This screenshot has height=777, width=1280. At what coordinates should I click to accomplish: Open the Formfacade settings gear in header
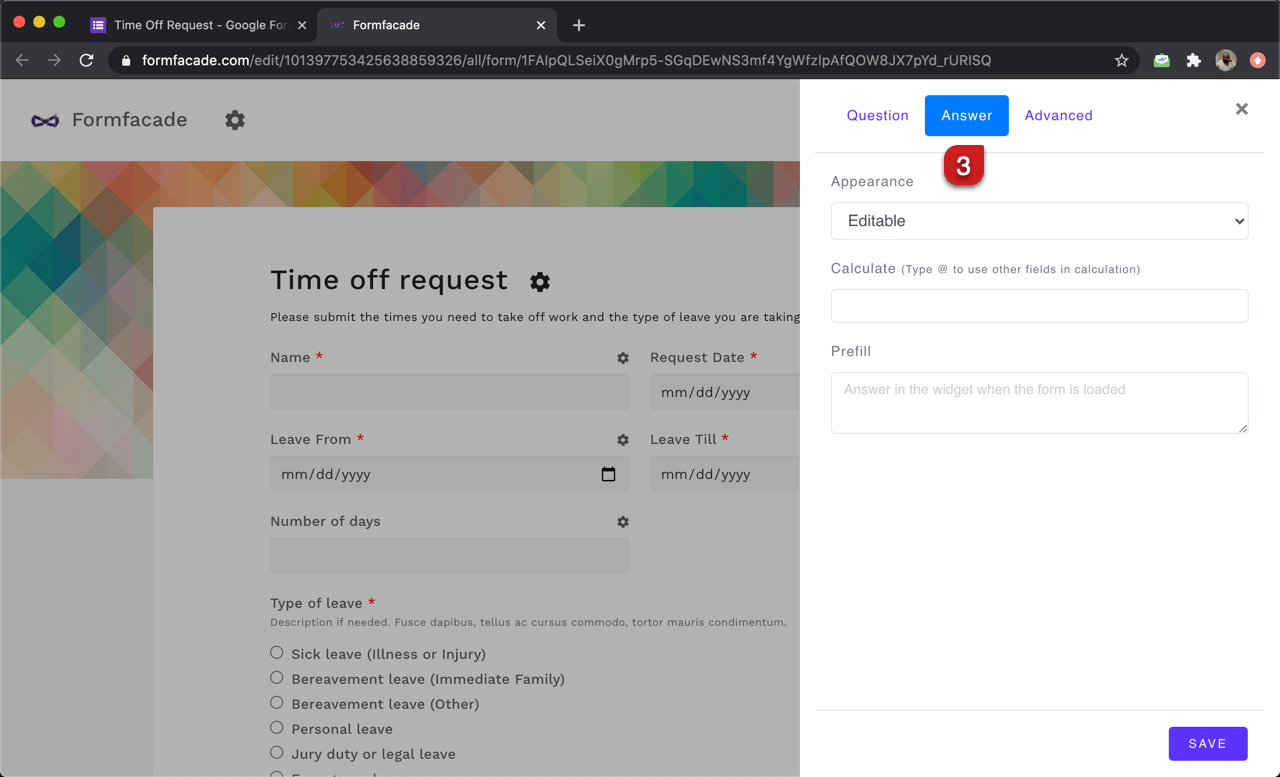235,120
